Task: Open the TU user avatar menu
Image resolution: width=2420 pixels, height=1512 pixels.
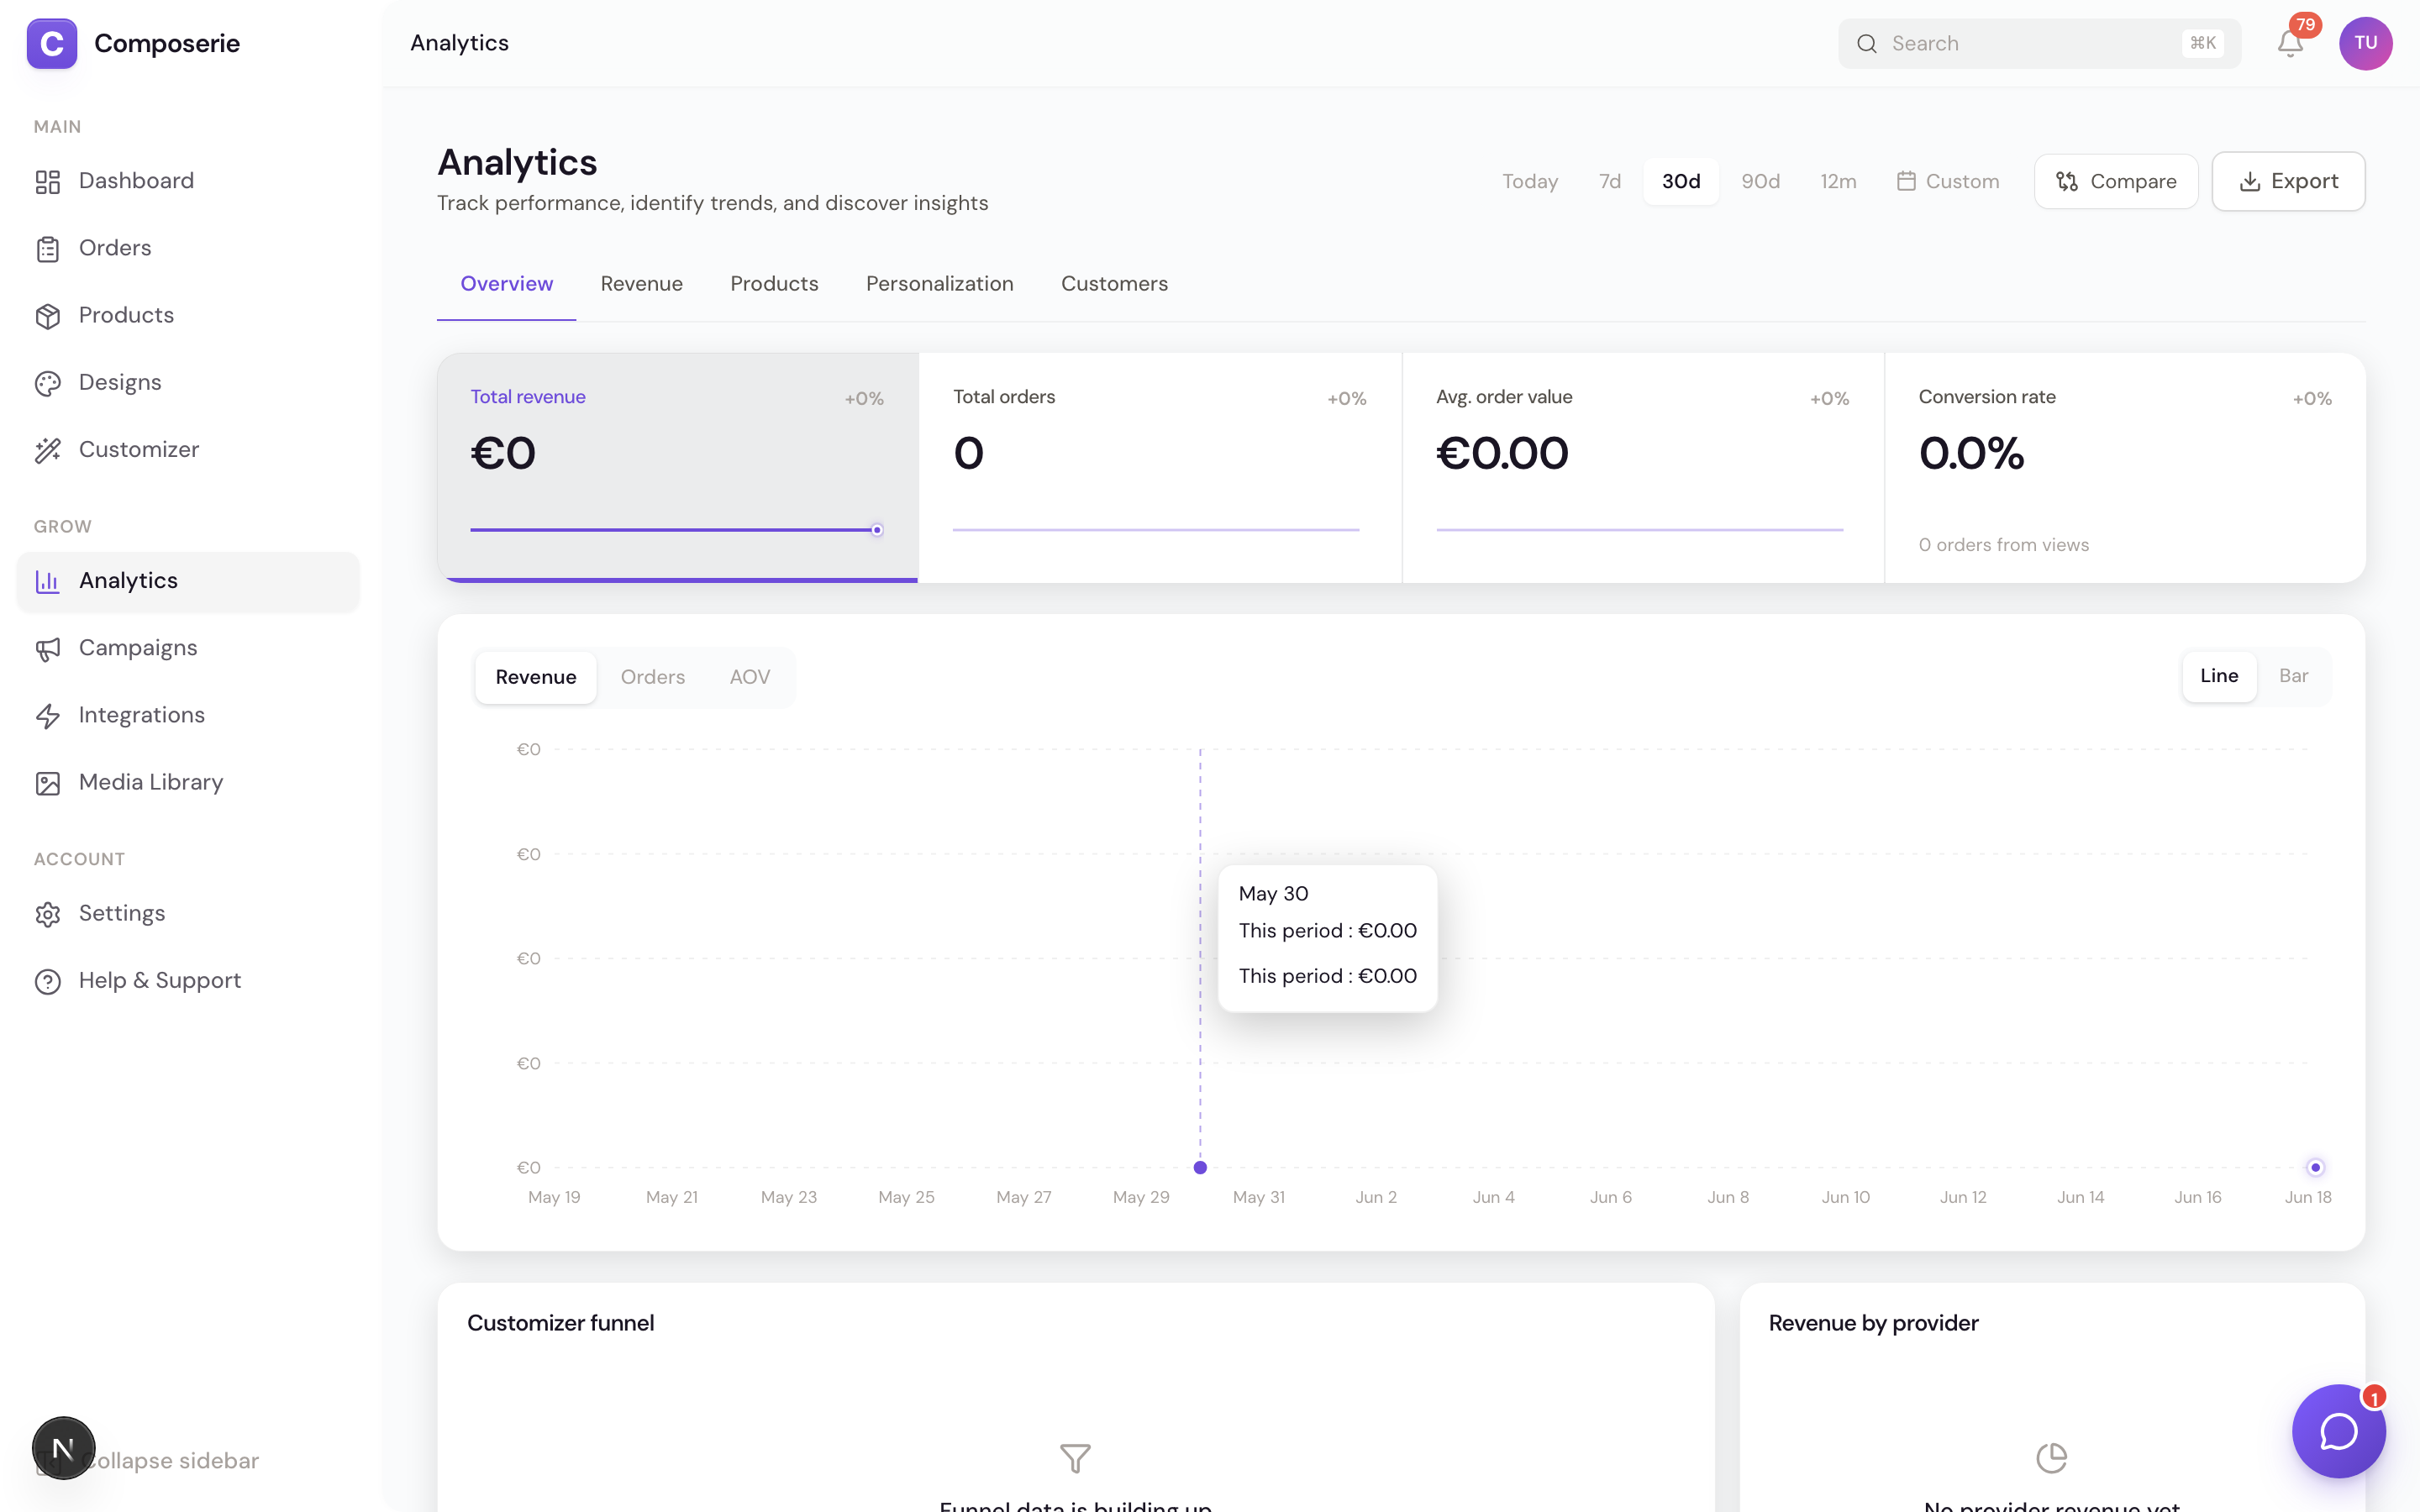Action: tap(2365, 43)
